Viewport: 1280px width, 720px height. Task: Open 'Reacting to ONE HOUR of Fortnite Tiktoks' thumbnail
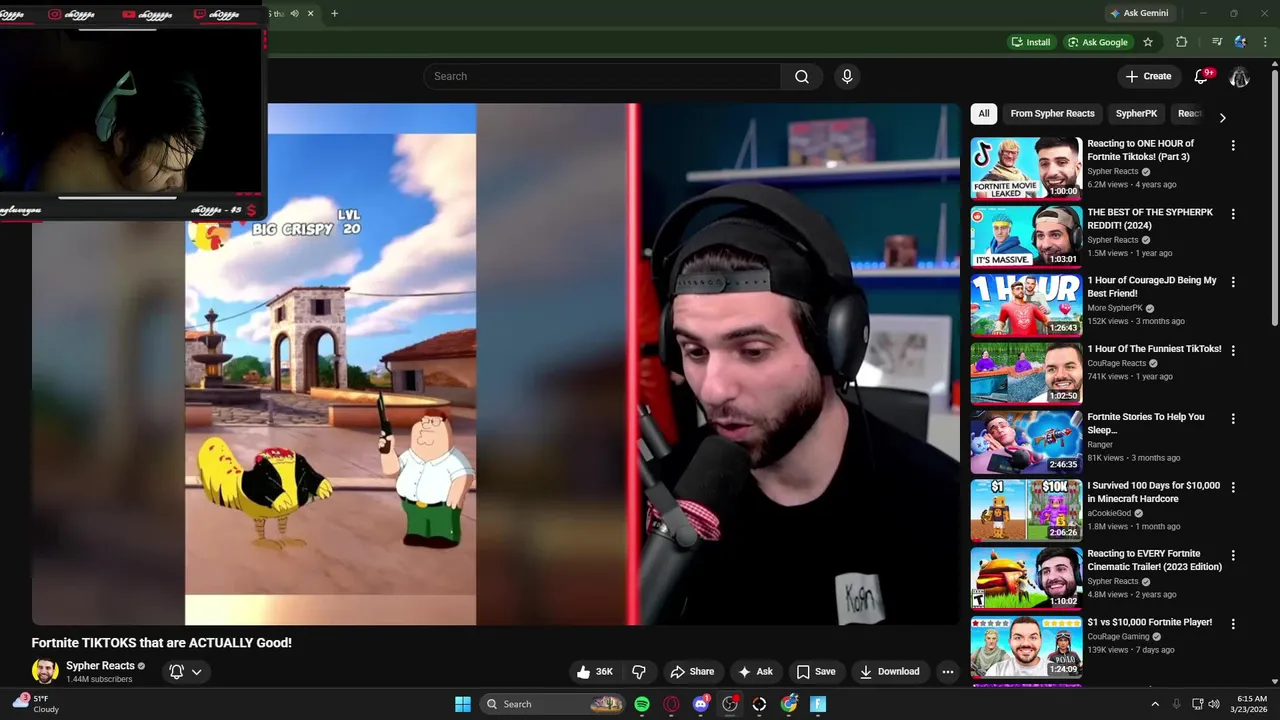[1026, 168]
